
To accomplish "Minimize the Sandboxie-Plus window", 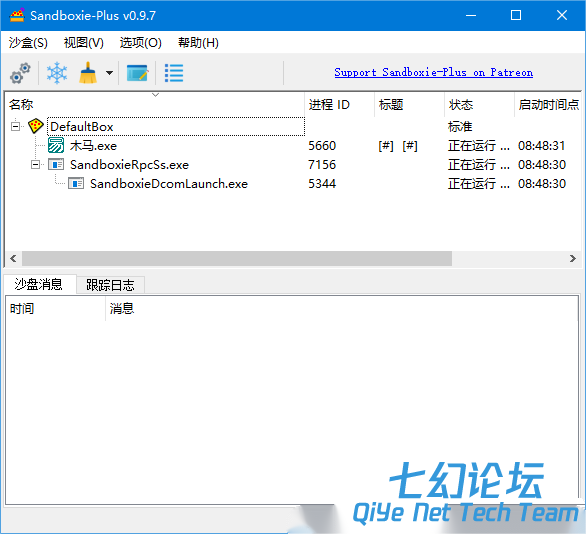I will [471, 15].
